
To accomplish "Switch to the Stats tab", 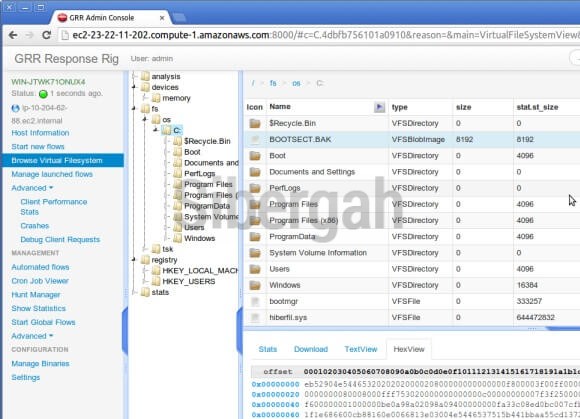I will click(x=268, y=349).
